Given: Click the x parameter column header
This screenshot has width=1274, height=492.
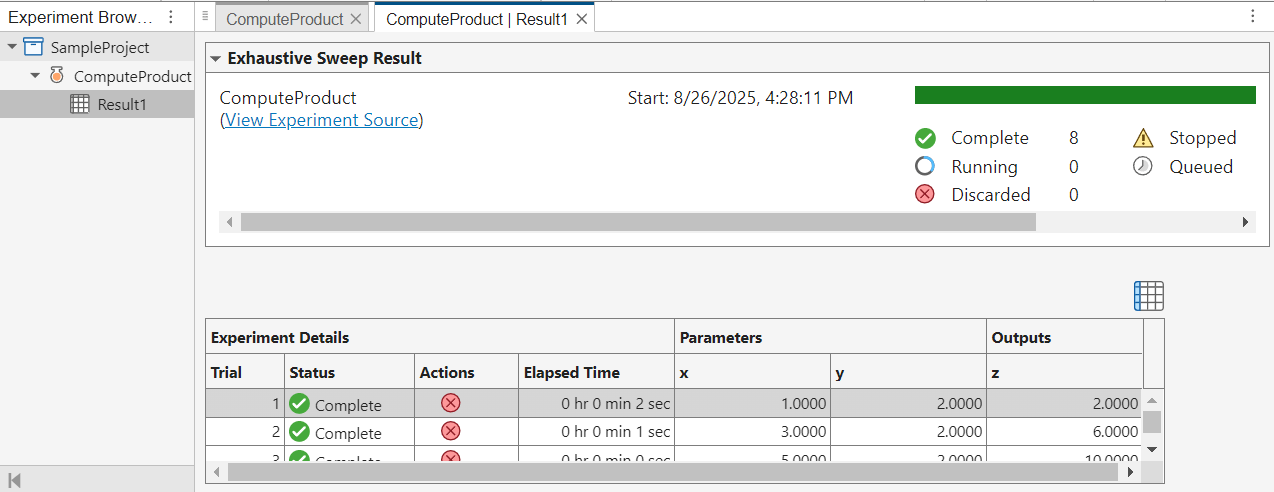Looking at the screenshot, I should (x=752, y=372).
